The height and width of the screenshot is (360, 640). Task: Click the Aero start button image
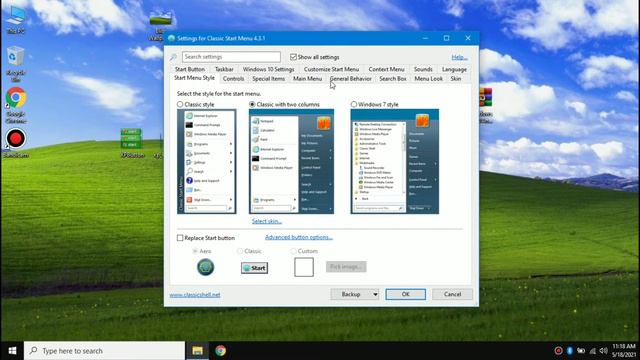click(x=205, y=267)
